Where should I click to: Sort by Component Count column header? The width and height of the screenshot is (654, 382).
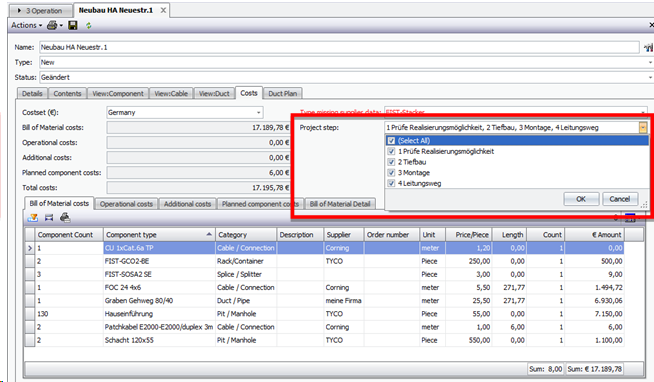coord(69,235)
